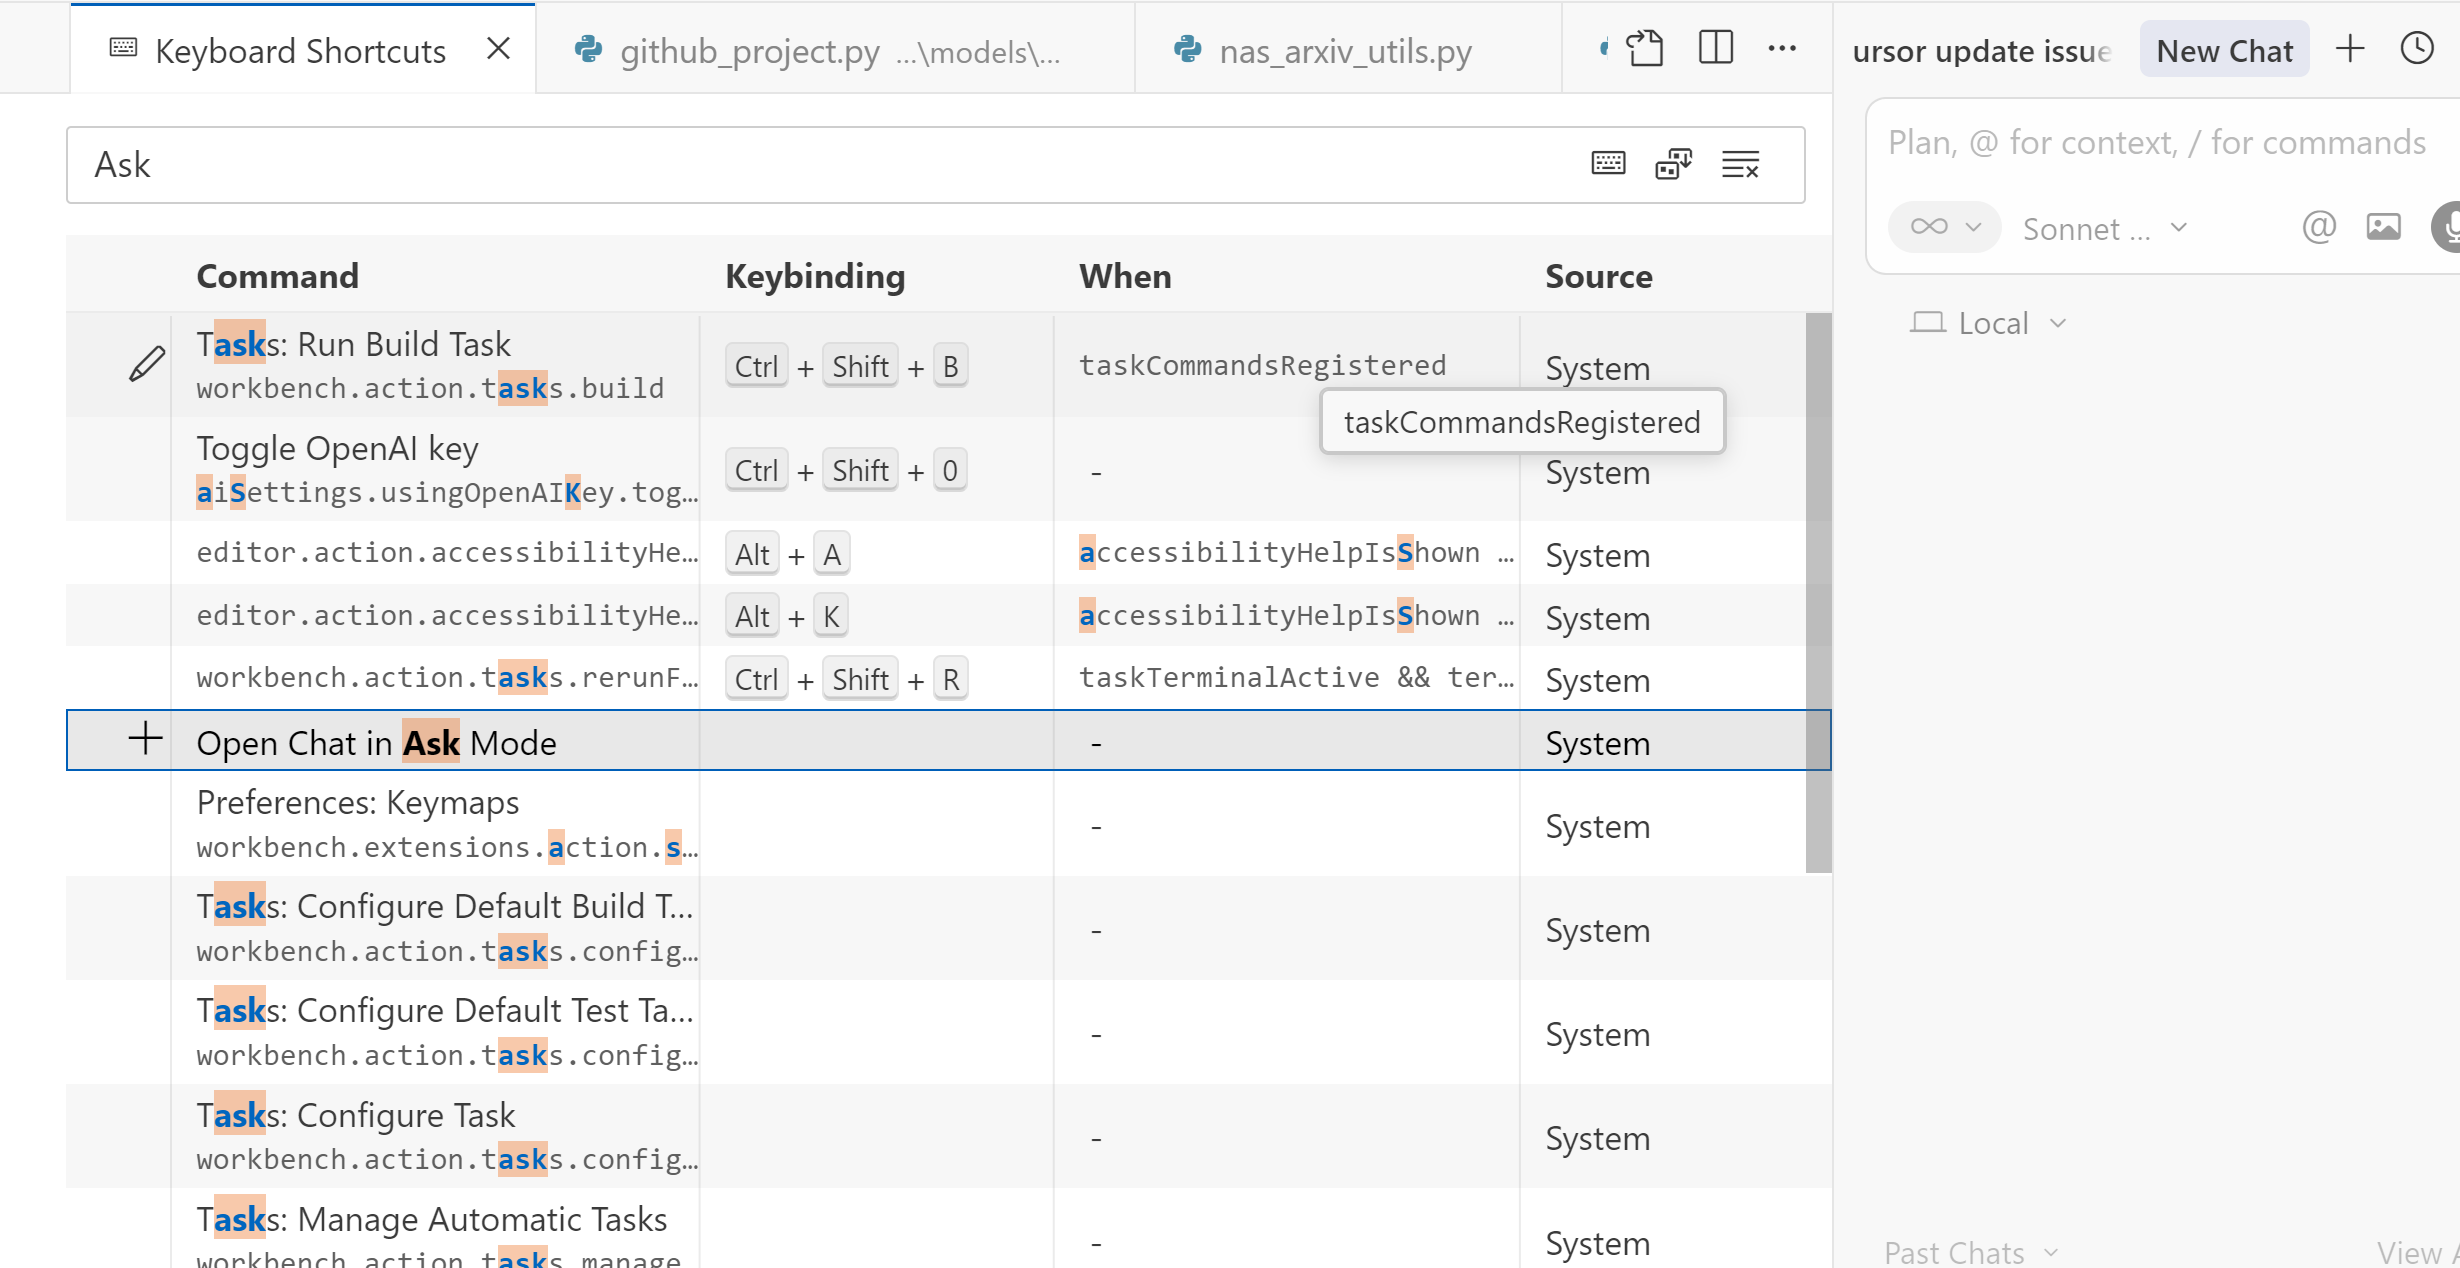Click Sort by Precedence icon
2460x1268 pixels.
pos(1673,164)
